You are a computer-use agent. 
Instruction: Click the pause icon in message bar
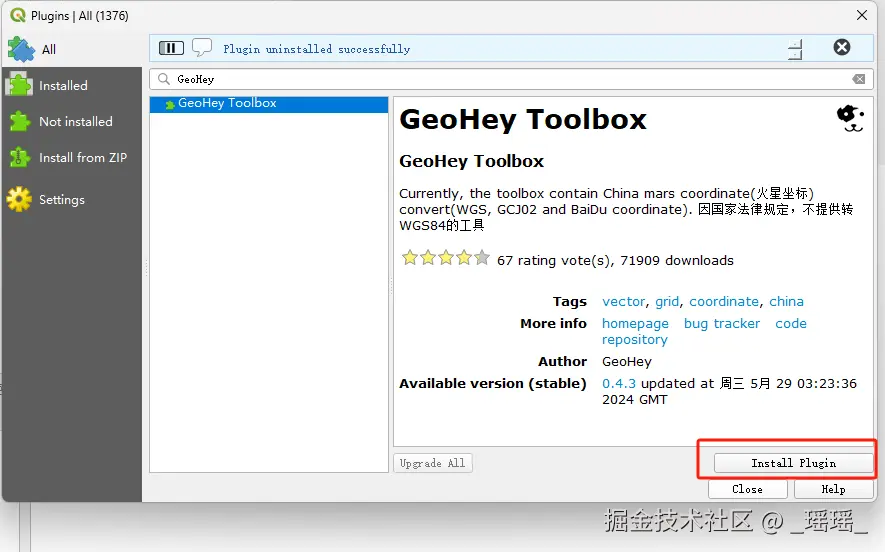click(171, 48)
